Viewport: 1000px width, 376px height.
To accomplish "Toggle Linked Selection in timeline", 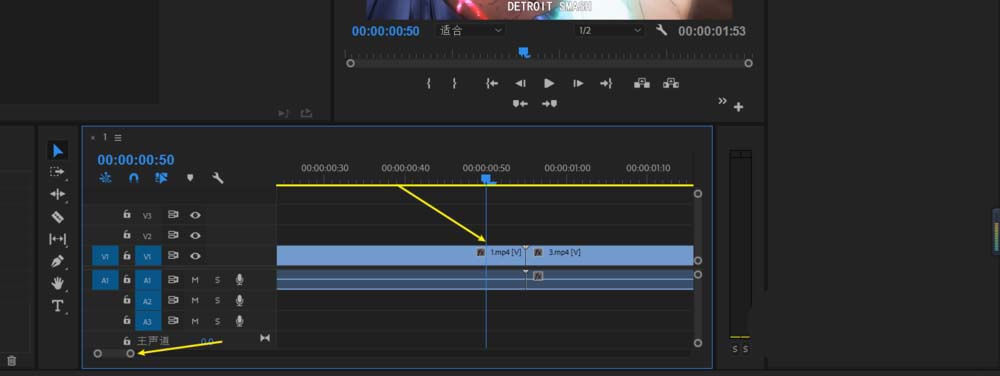I will click(x=161, y=178).
